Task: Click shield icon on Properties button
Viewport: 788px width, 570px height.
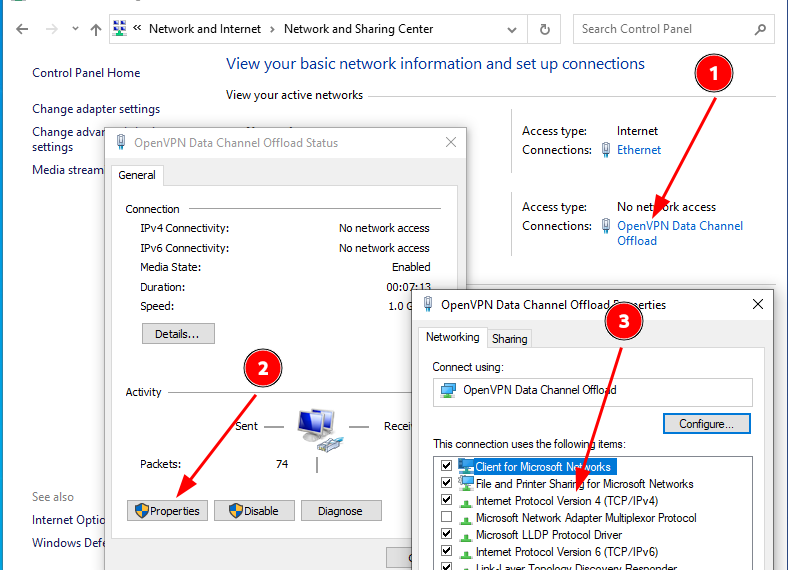Action: pos(142,511)
